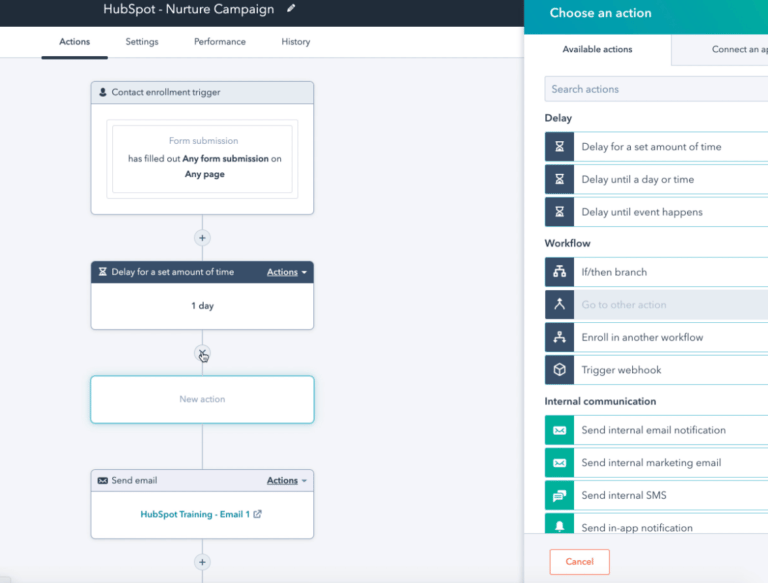Select the New action placeholder card
This screenshot has width=768, height=583.
(202, 399)
